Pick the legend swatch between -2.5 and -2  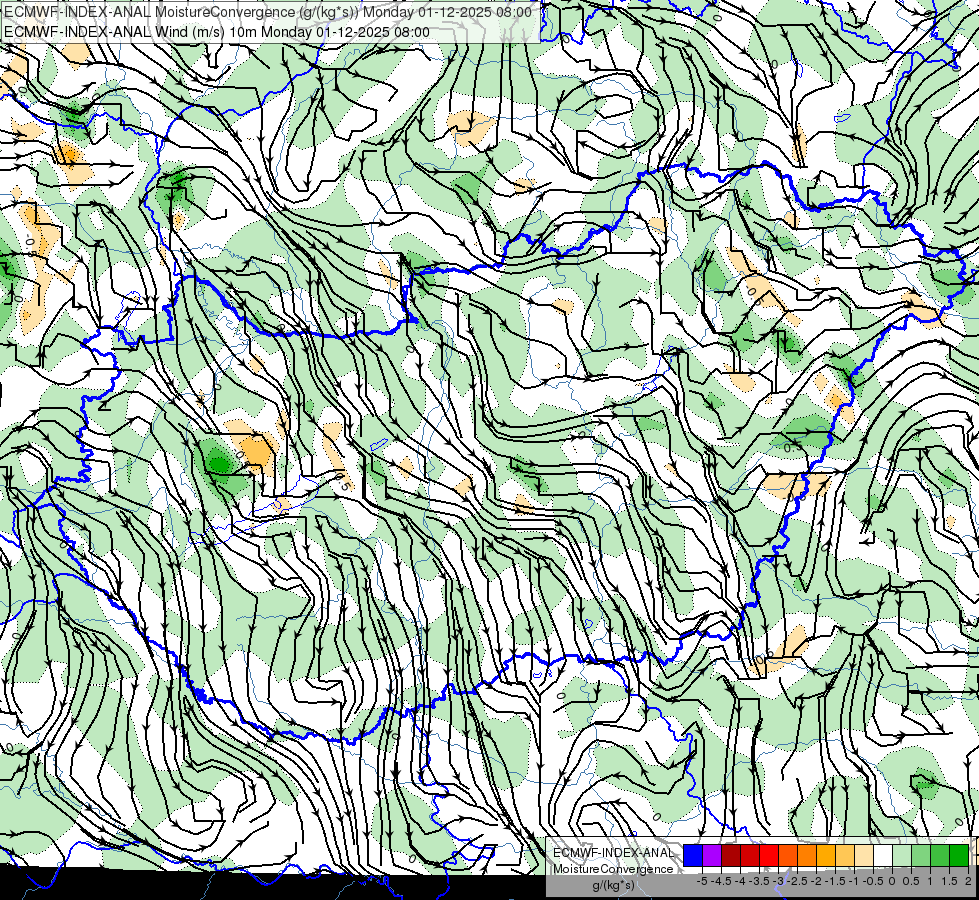[807, 856]
